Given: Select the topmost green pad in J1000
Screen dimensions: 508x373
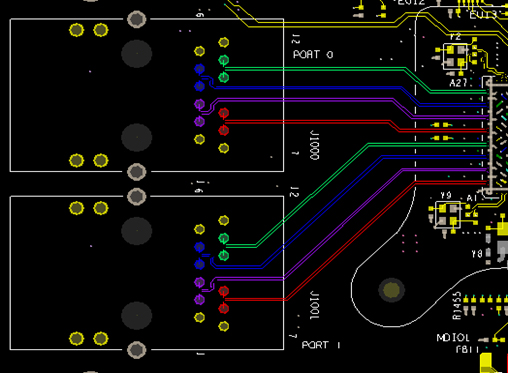Looking at the screenshot, I should (224, 60).
